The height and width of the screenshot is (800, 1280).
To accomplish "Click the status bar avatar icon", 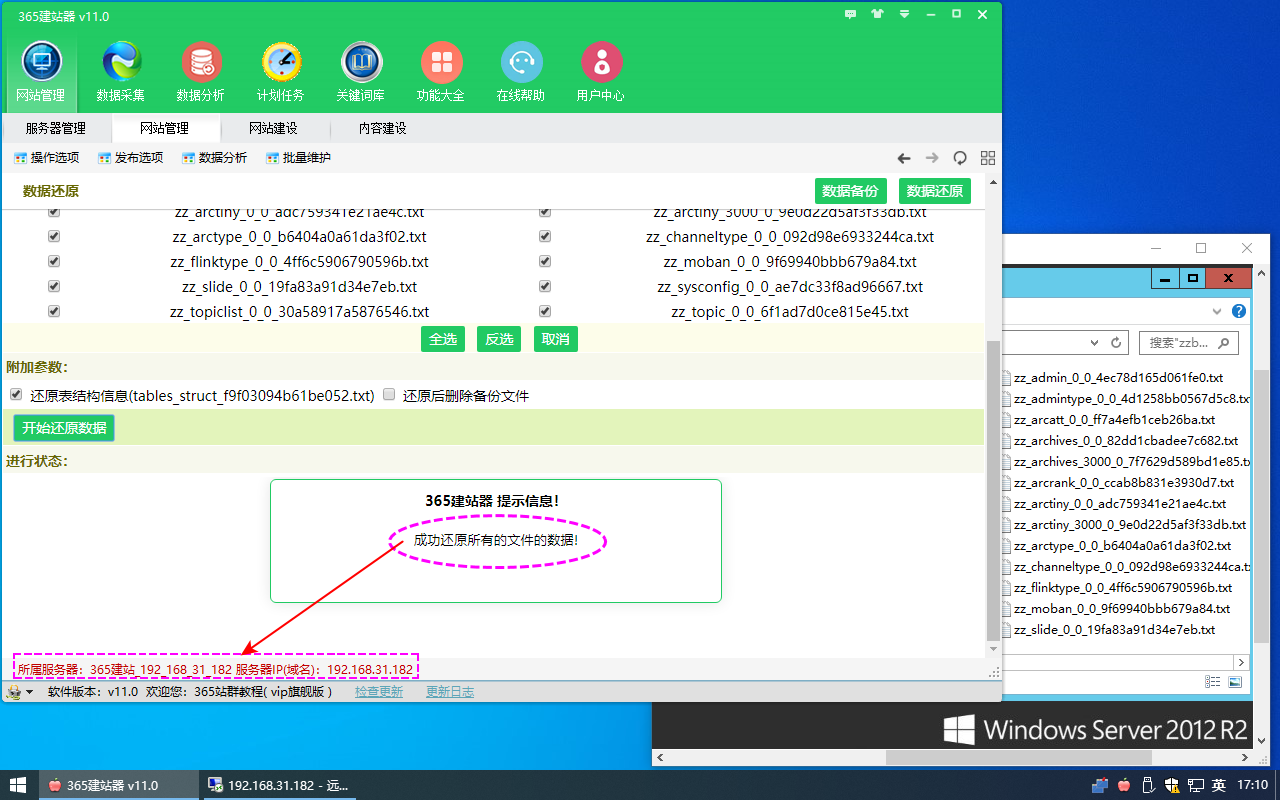I will [x=14, y=692].
